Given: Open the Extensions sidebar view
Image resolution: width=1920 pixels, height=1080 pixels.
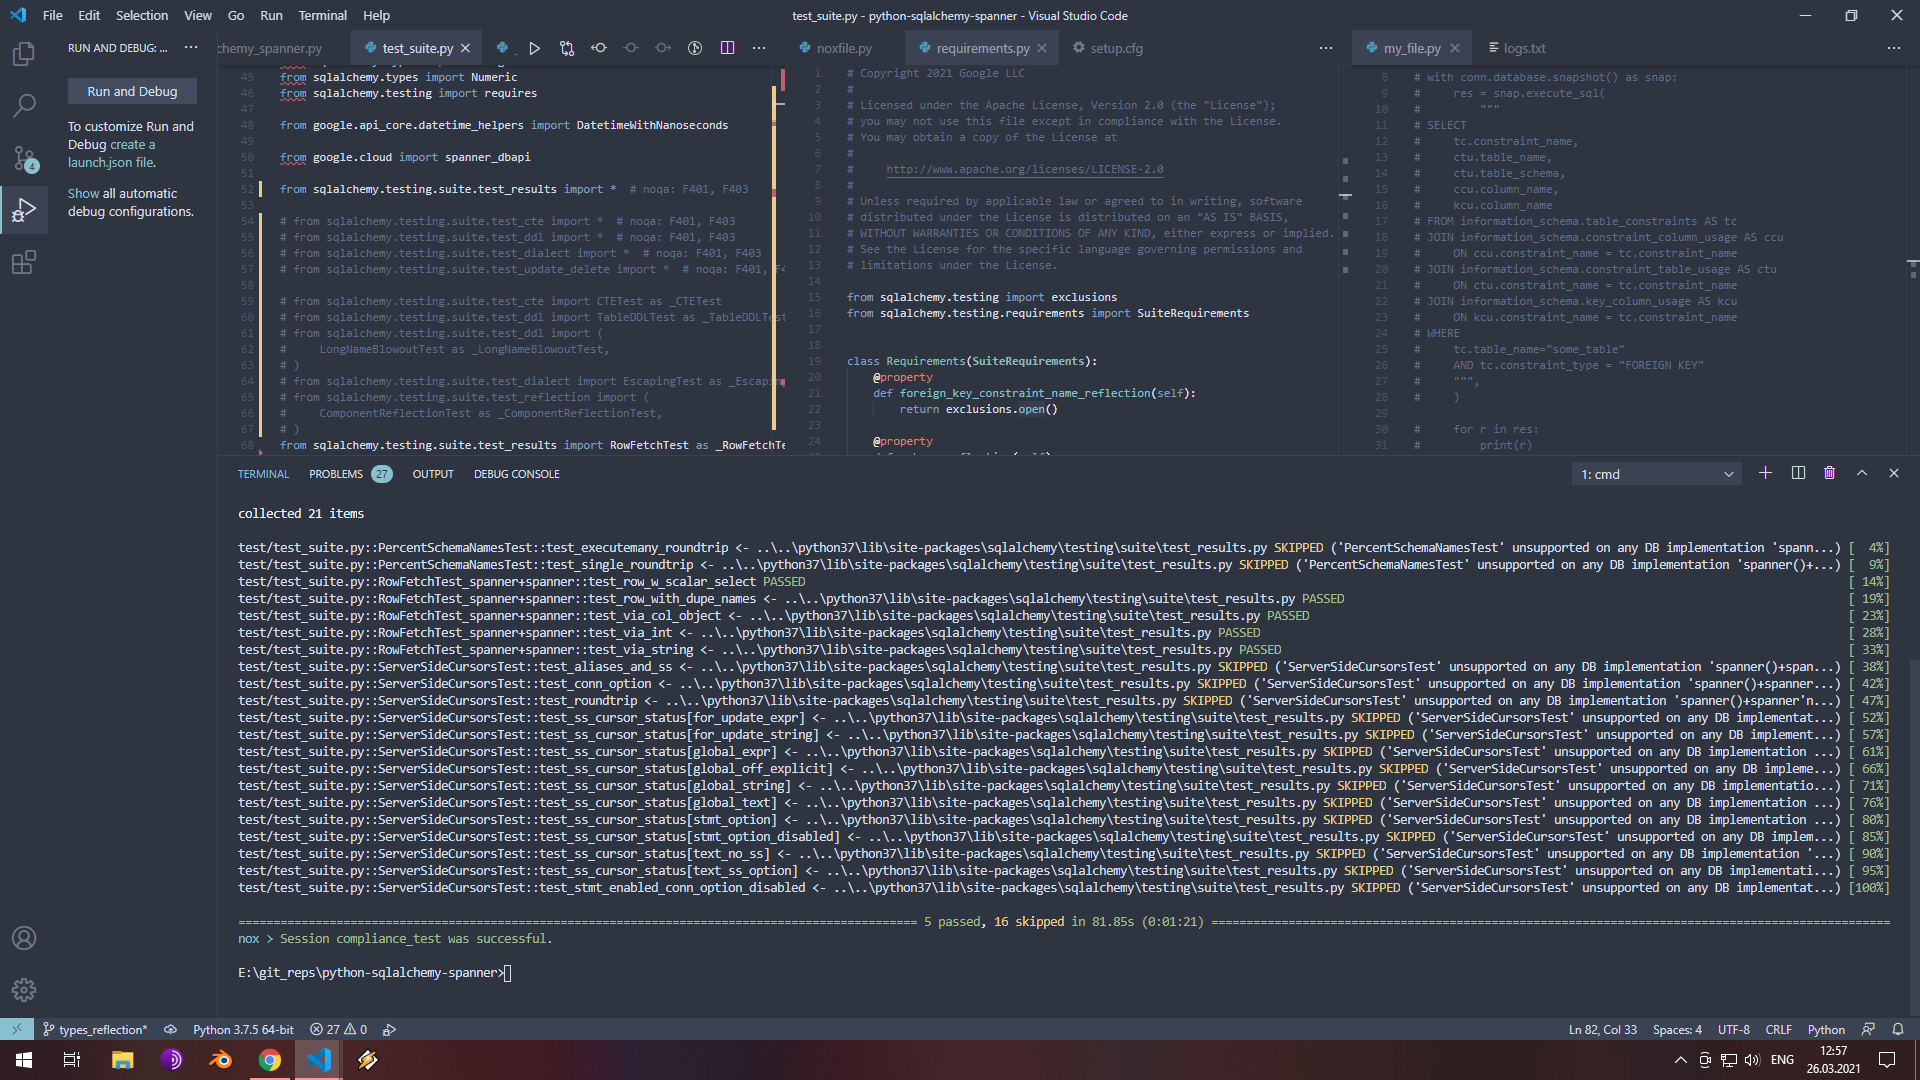Looking at the screenshot, I should point(24,263).
